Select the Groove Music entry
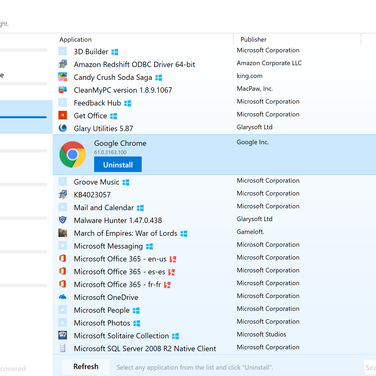The image size is (376, 376). click(x=96, y=182)
